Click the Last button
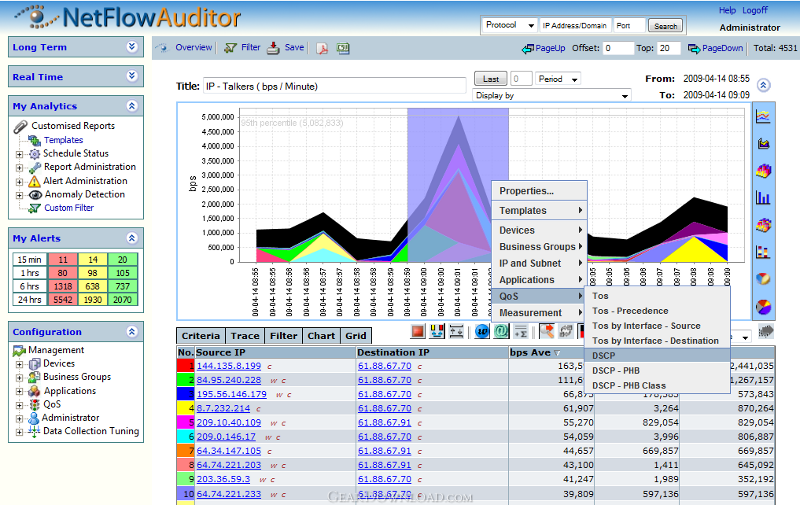The image size is (800, 505). point(491,79)
